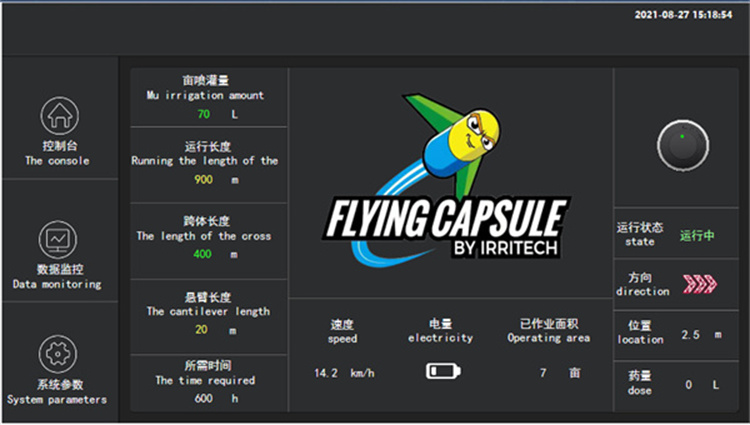Click the console home icon
The height and width of the screenshot is (425, 750).
(56, 117)
